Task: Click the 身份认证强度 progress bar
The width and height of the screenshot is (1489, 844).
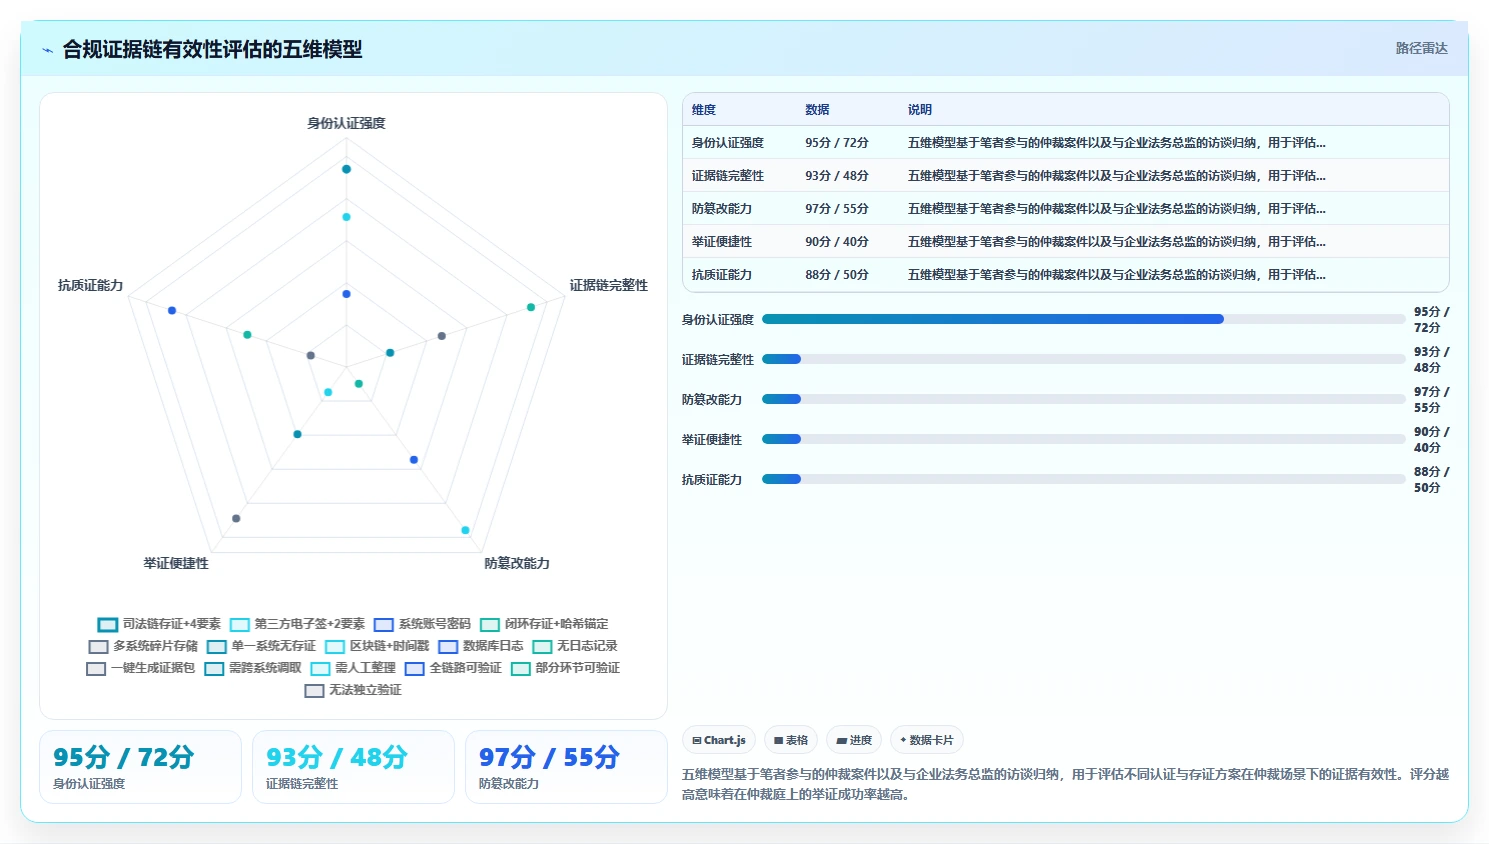Action: [x=1084, y=319]
